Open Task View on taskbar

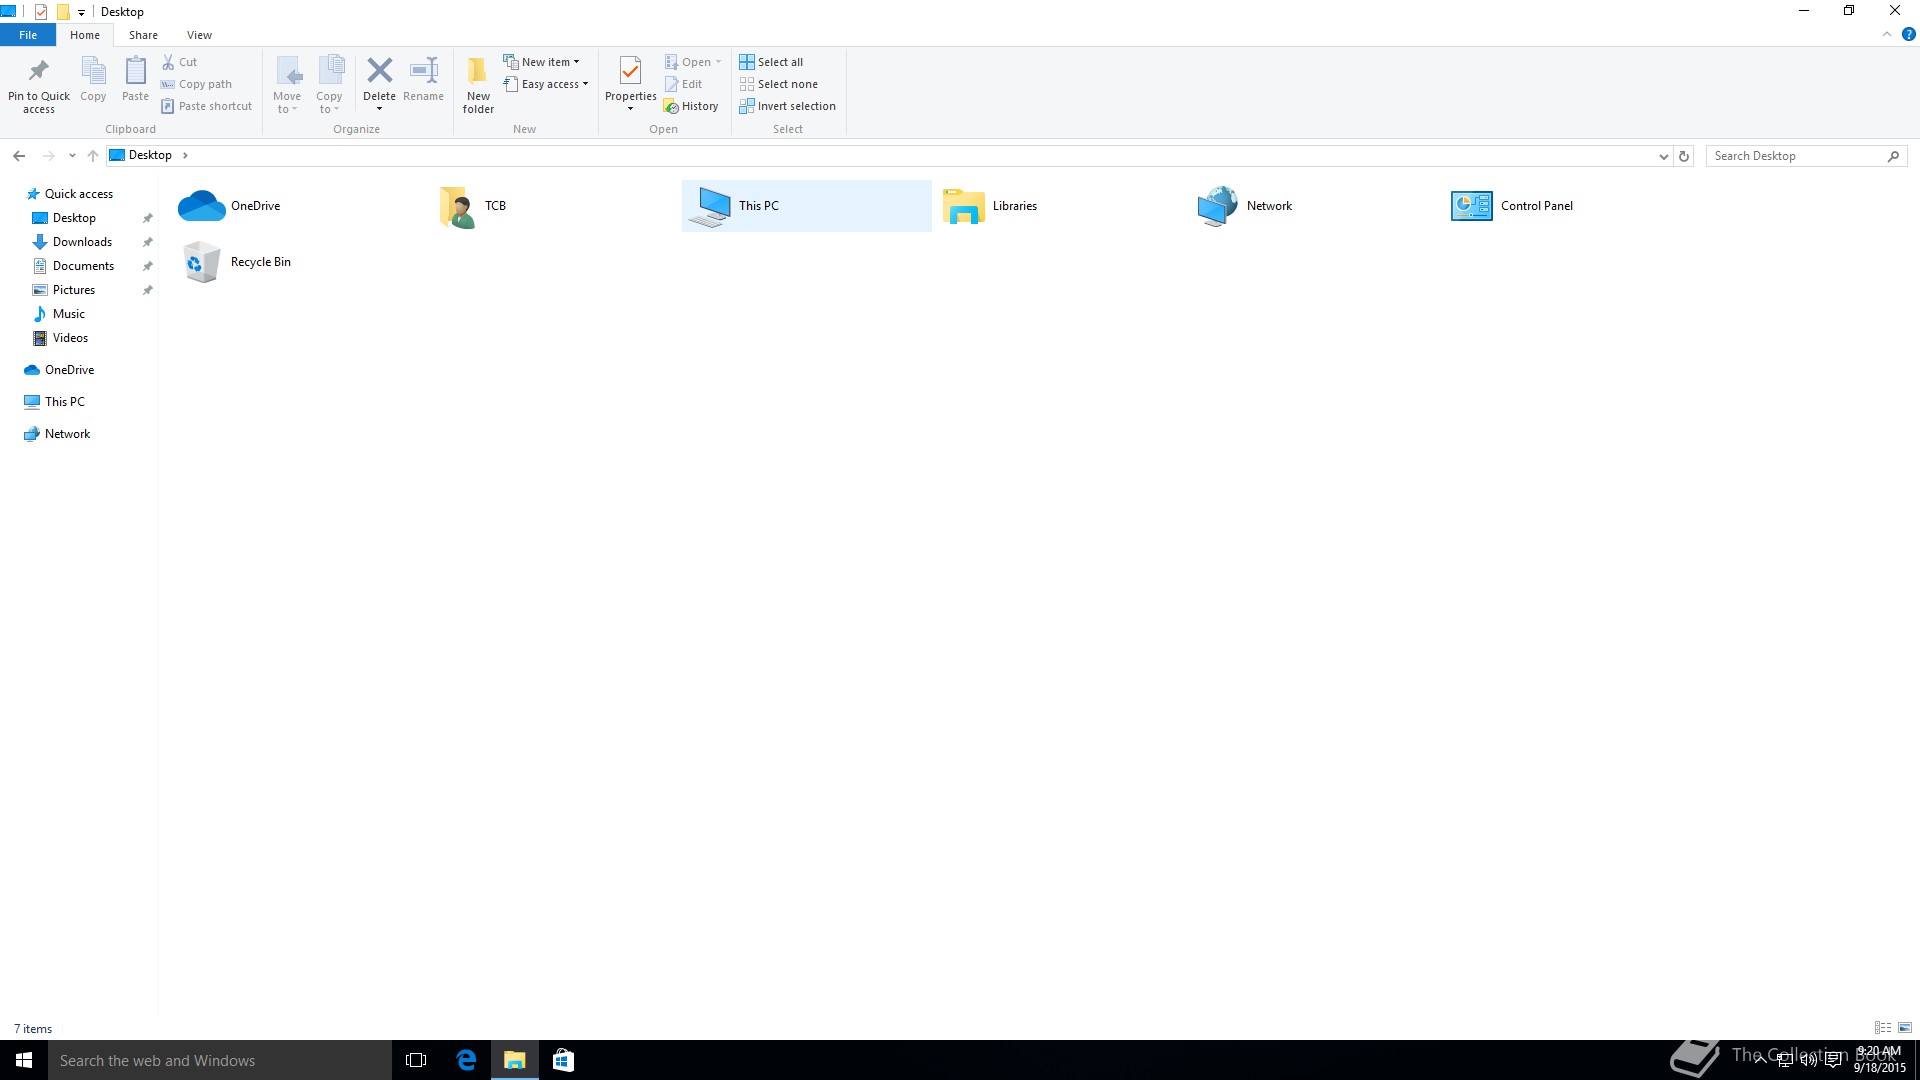416,1060
